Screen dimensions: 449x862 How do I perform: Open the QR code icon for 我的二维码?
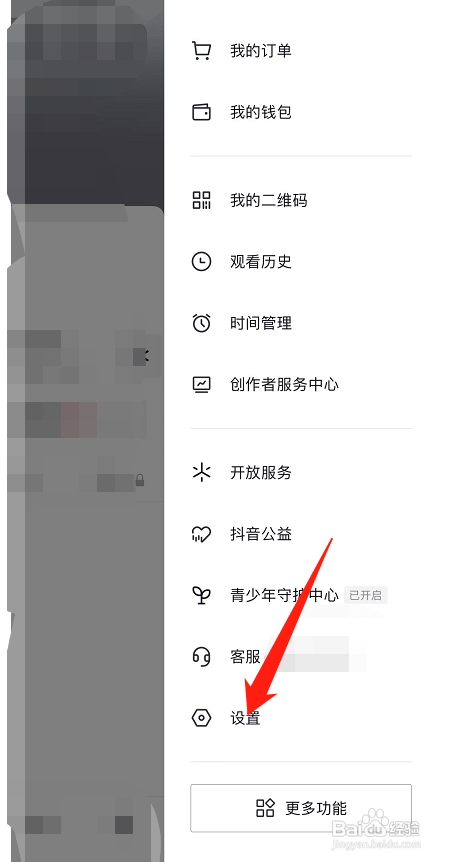click(x=201, y=200)
